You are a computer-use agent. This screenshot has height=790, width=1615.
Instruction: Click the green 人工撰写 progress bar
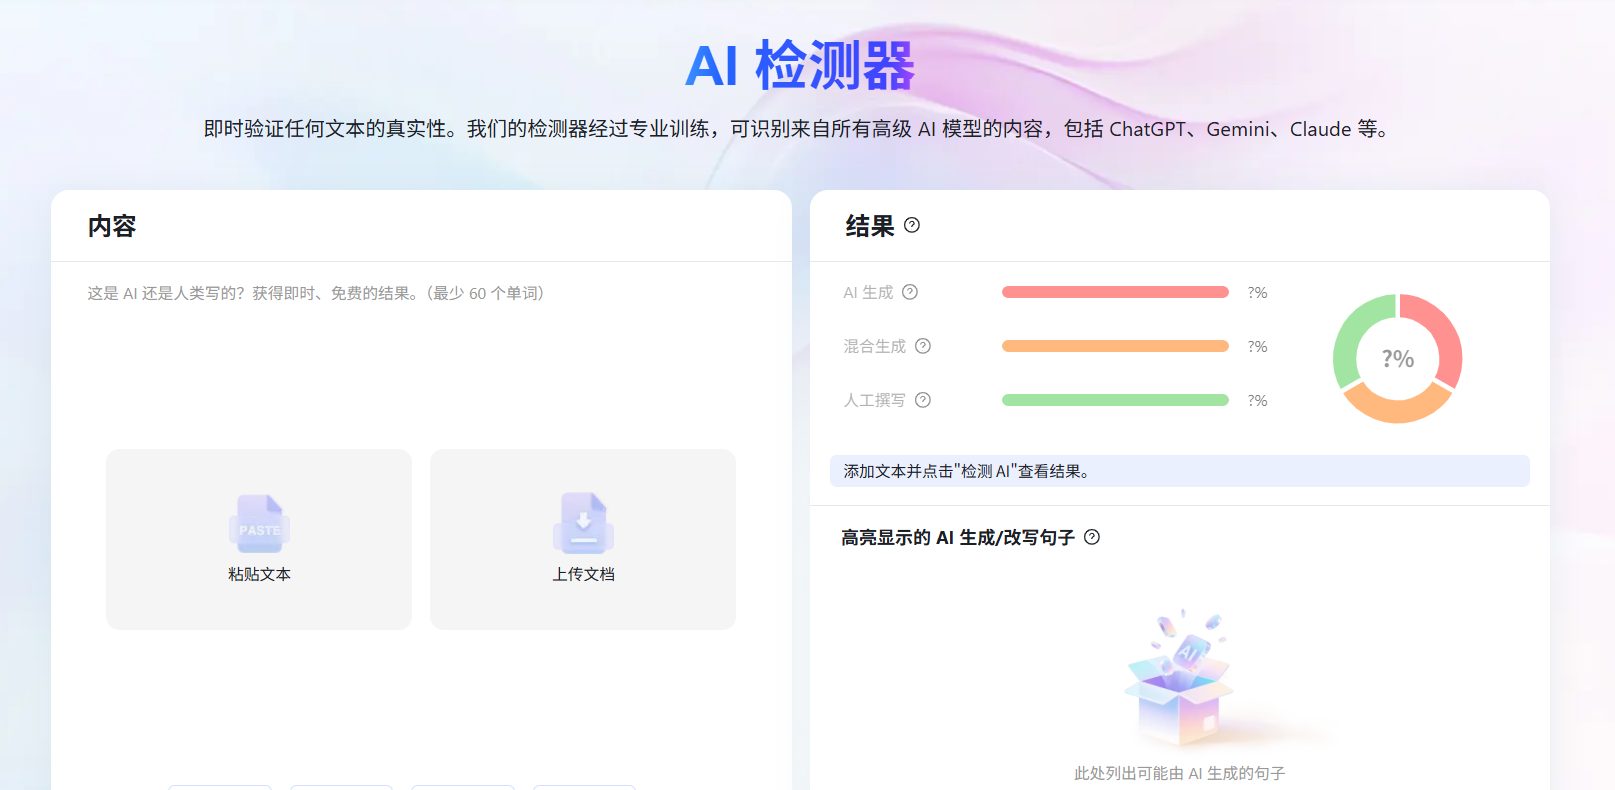(x=1115, y=400)
